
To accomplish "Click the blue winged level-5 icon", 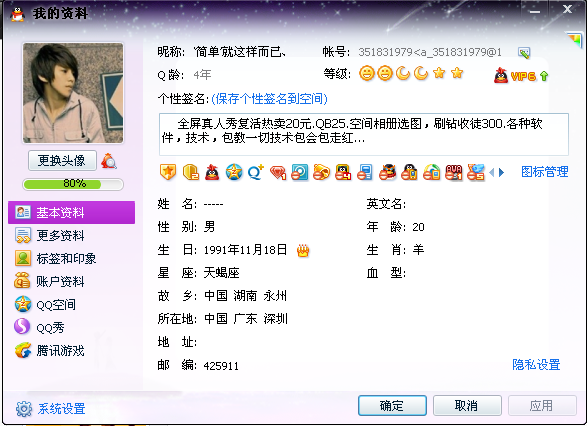I will (x=476, y=173).
